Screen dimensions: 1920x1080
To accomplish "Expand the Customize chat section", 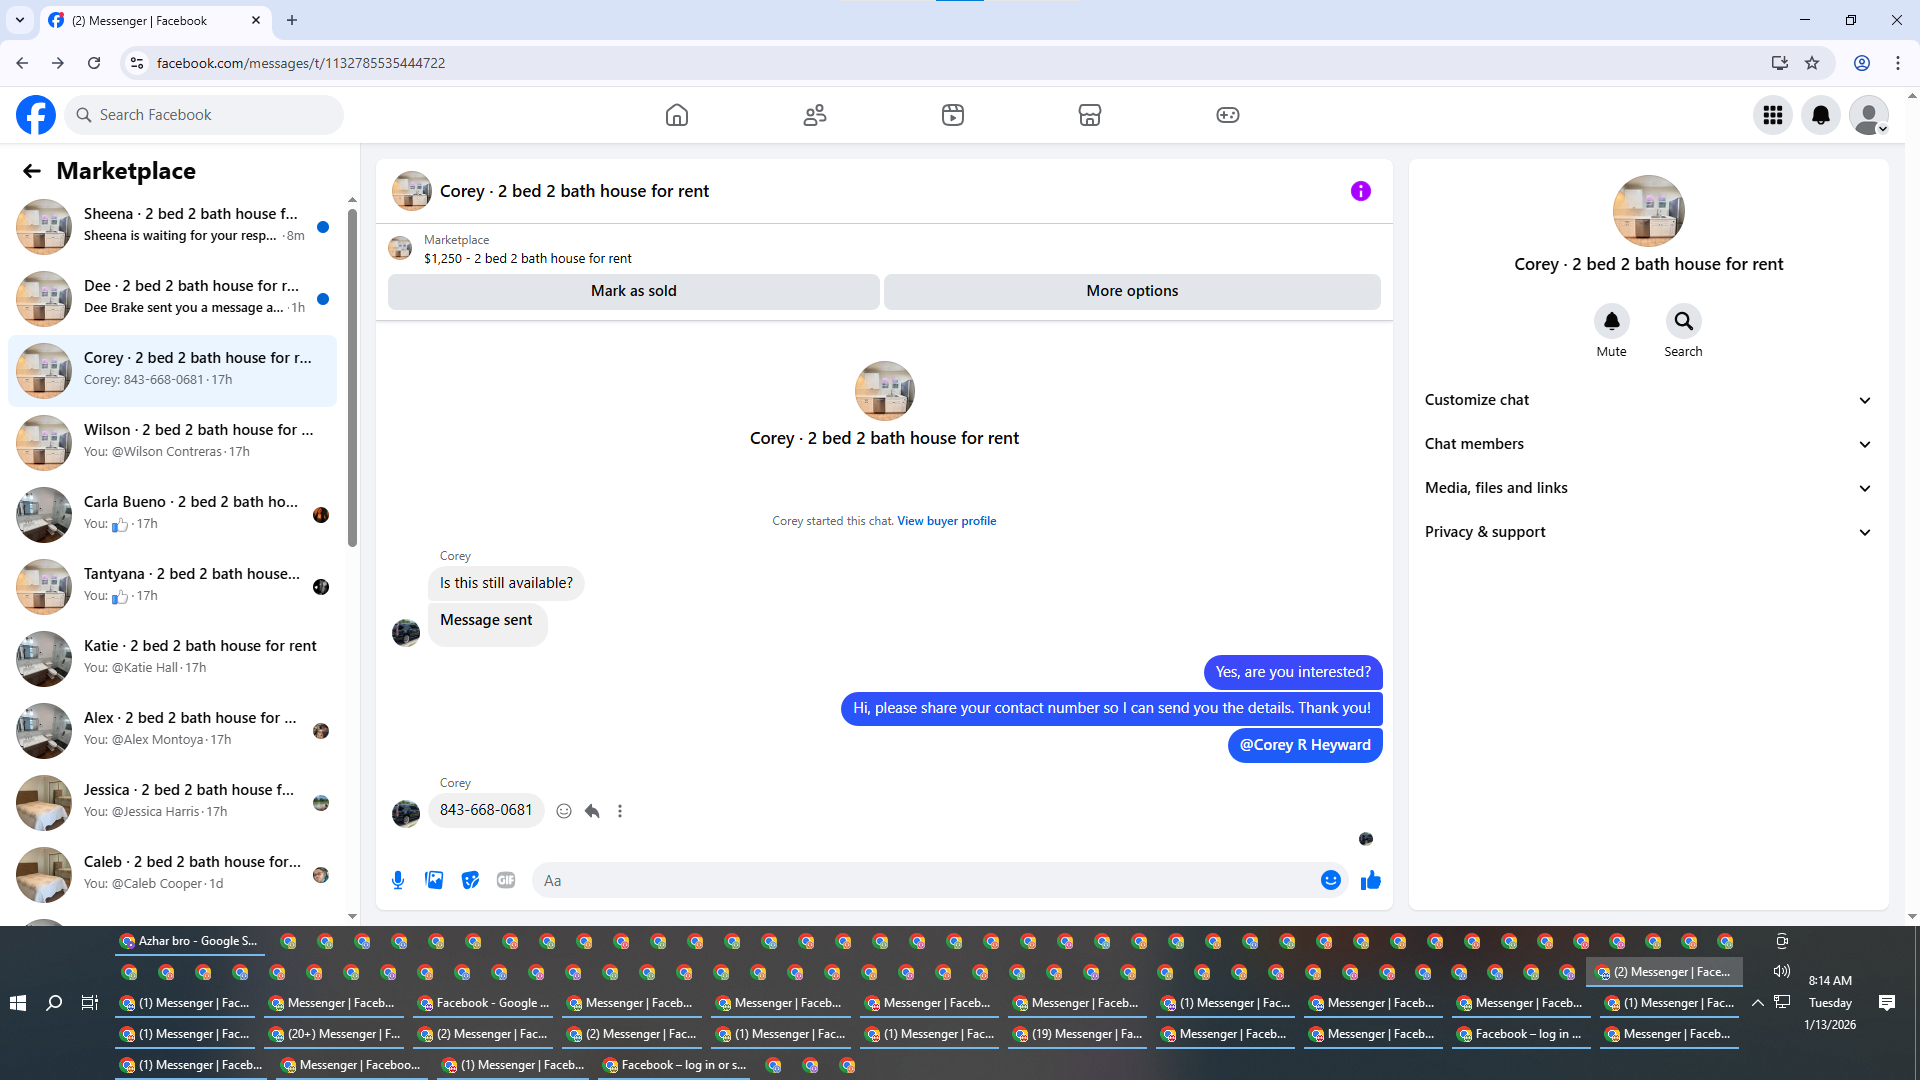I will tap(1647, 400).
